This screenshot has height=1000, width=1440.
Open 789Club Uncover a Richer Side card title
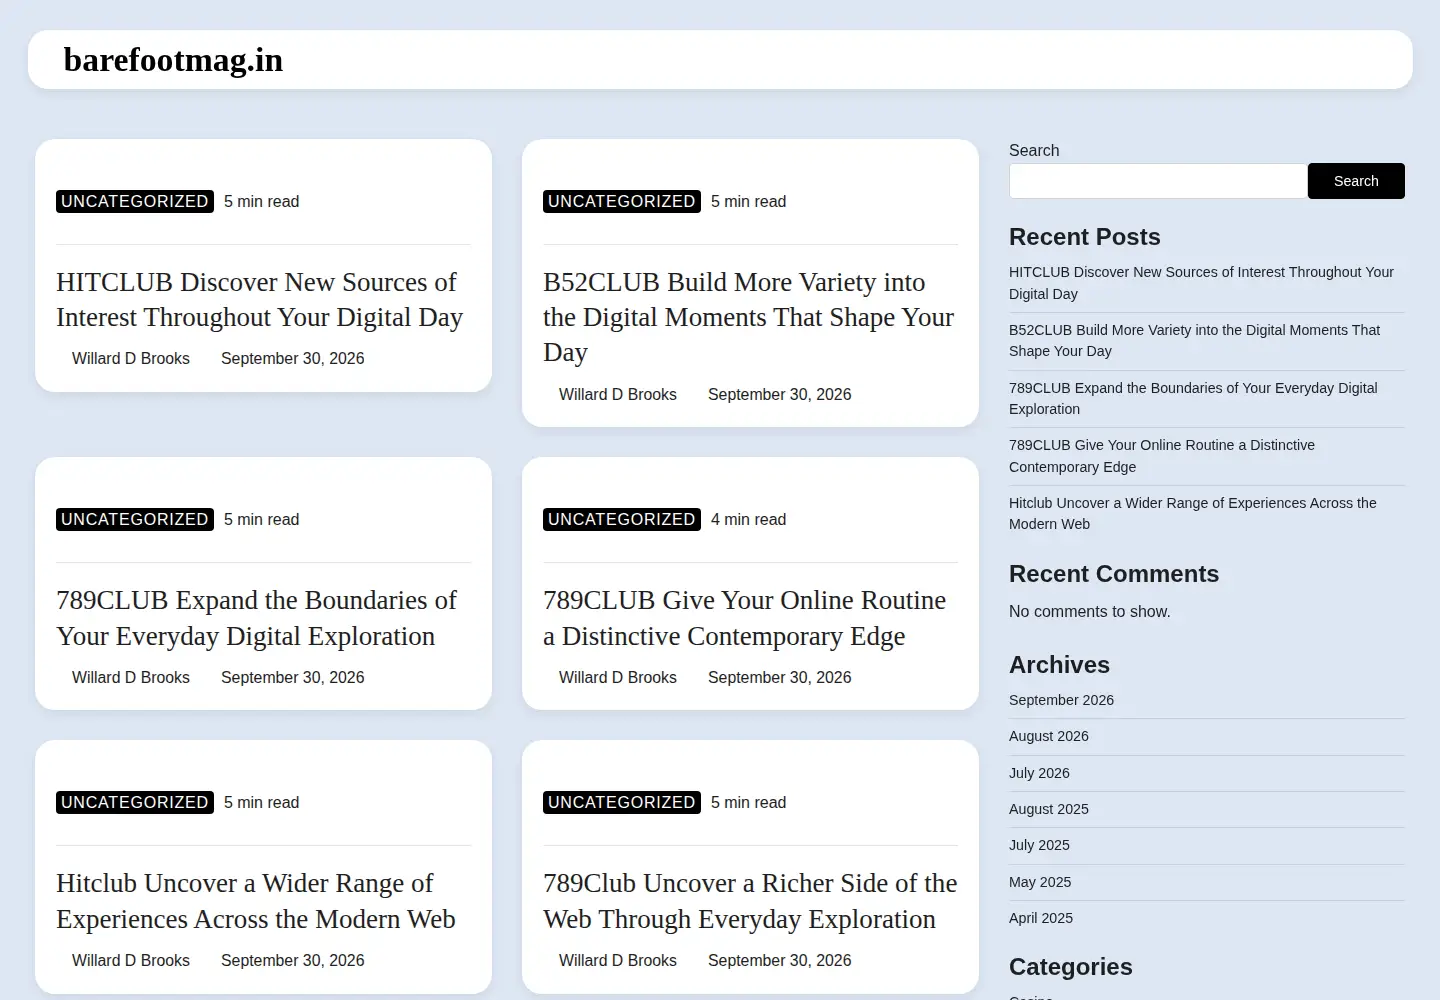(750, 901)
